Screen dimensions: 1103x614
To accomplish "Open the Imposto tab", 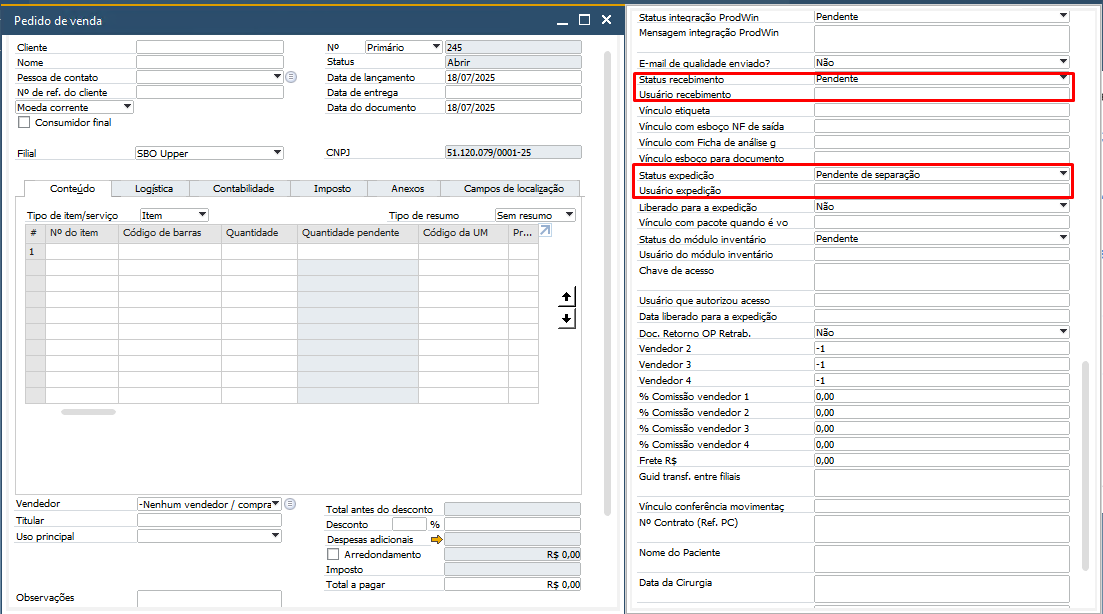I will [332, 188].
